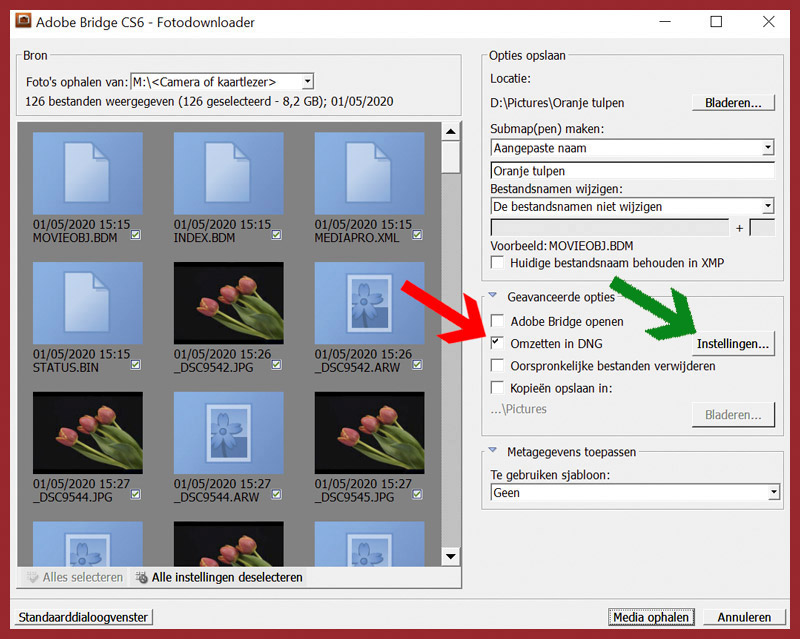The height and width of the screenshot is (639, 800).
Task: Collapse the Metagegevens toepassen section
Action: 492,451
